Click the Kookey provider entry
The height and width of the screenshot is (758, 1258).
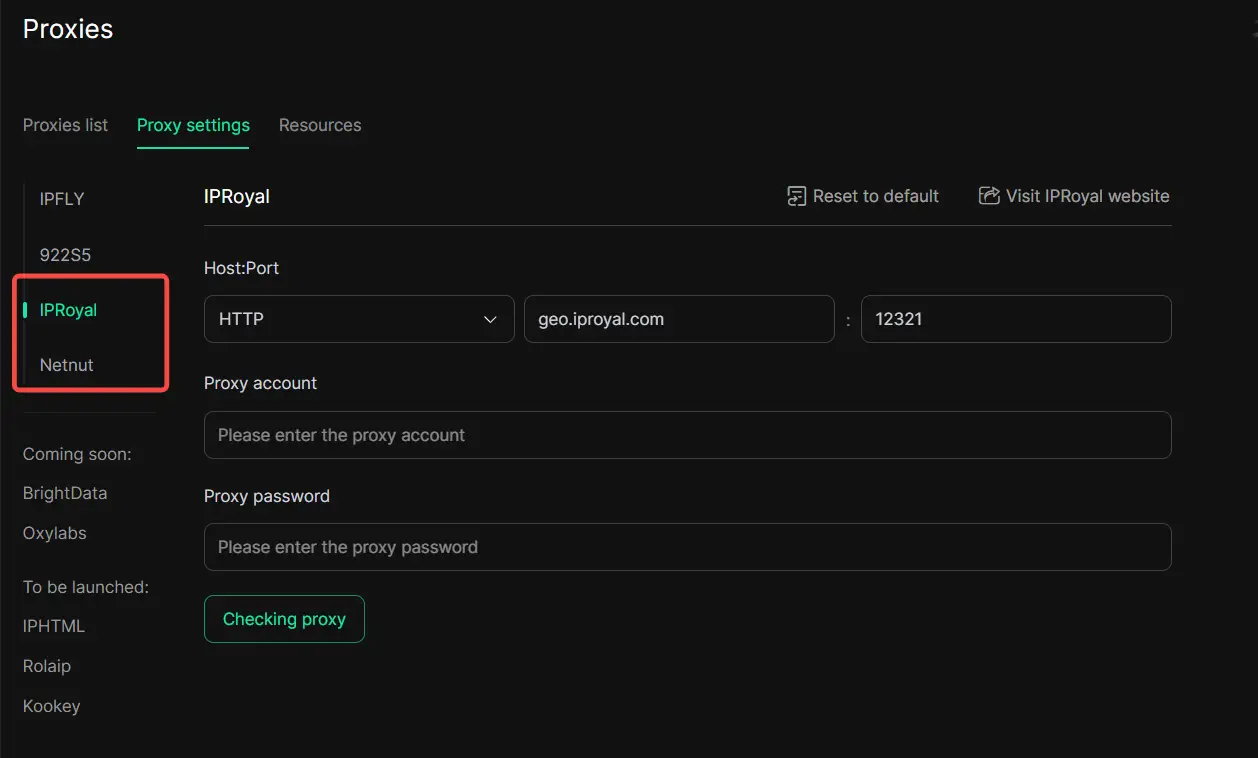(x=51, y=706)
